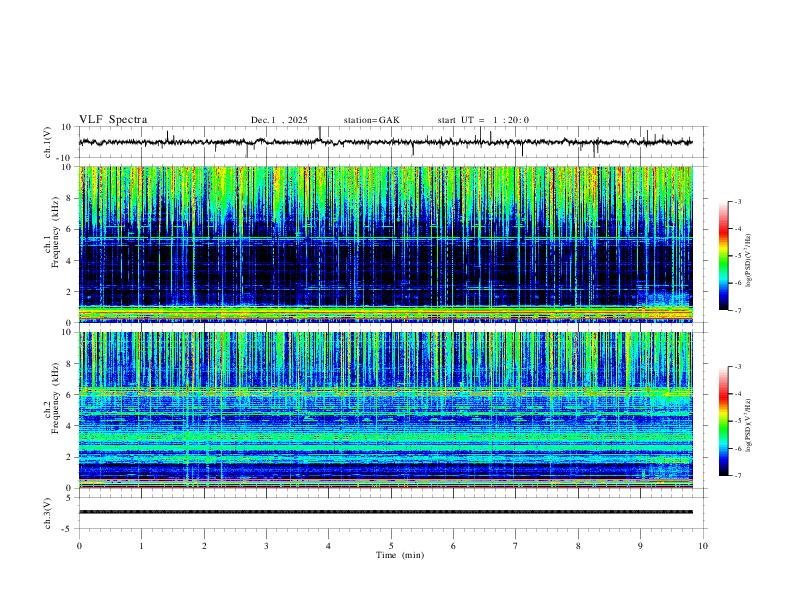This screenshot has width=792, height=612.
Task: Click the ch.1 color bar "log(PSD)" label
Action: point(748,261)
